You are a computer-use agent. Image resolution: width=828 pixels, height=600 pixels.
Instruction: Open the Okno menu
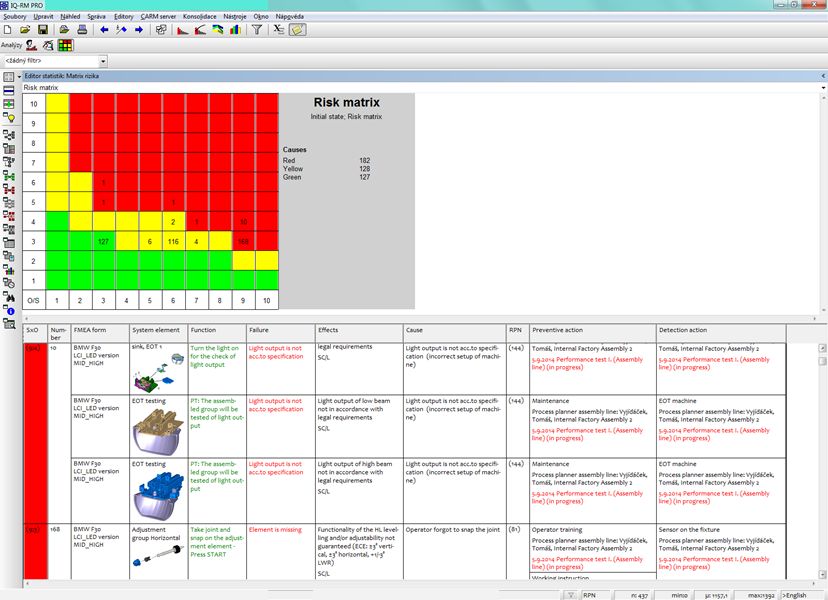[264, 15]
